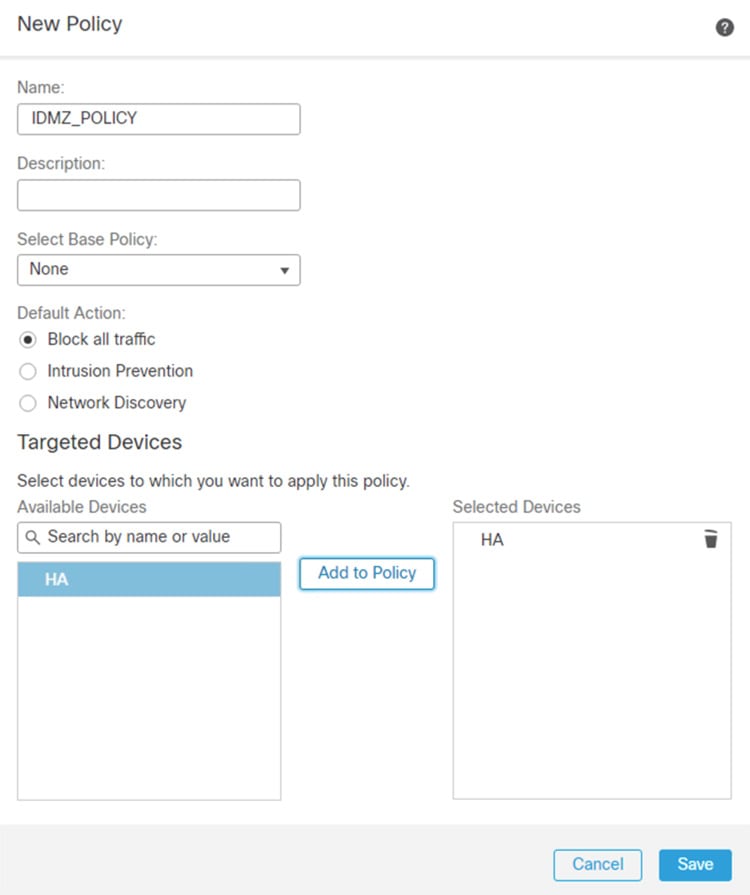
Task: Click the Network Discovery label text
Action: click(x=116, y=403)
